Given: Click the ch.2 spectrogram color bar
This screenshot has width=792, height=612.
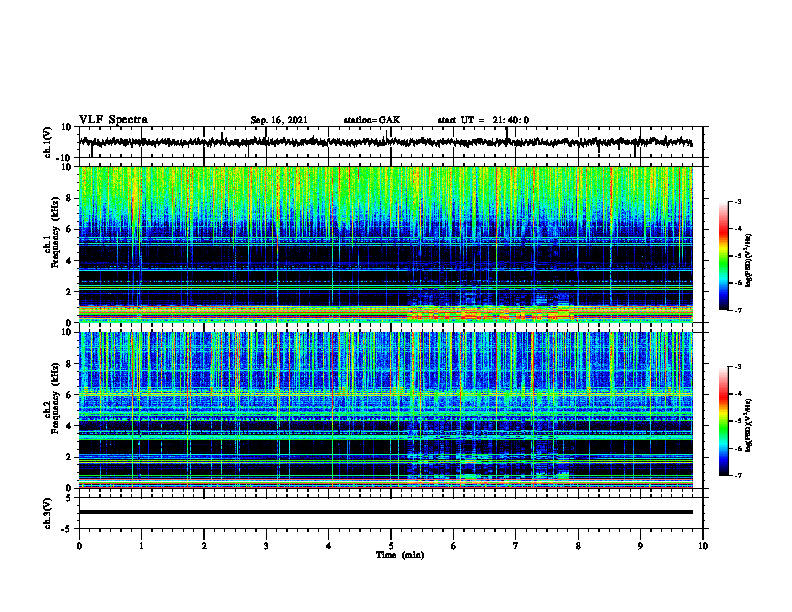Looking at the screenshot, I should 723,421.
